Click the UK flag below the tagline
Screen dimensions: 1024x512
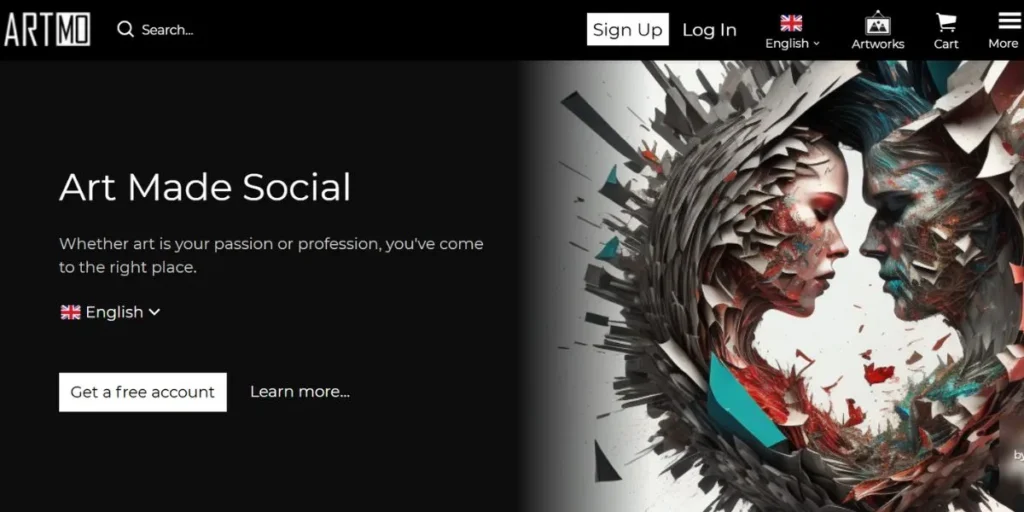click(x=71, y=312)
